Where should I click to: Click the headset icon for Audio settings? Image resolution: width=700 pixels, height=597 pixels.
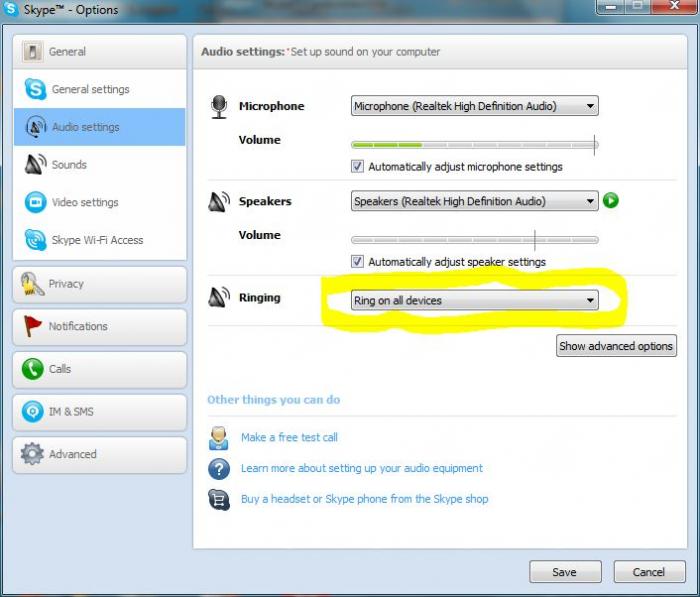[36, 127]
